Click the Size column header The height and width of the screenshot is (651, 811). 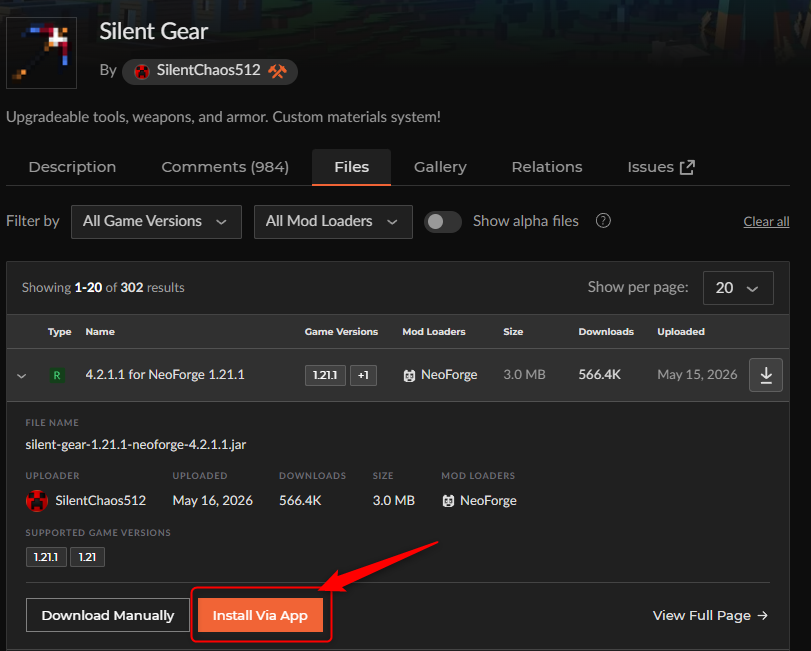pos(513,332)
